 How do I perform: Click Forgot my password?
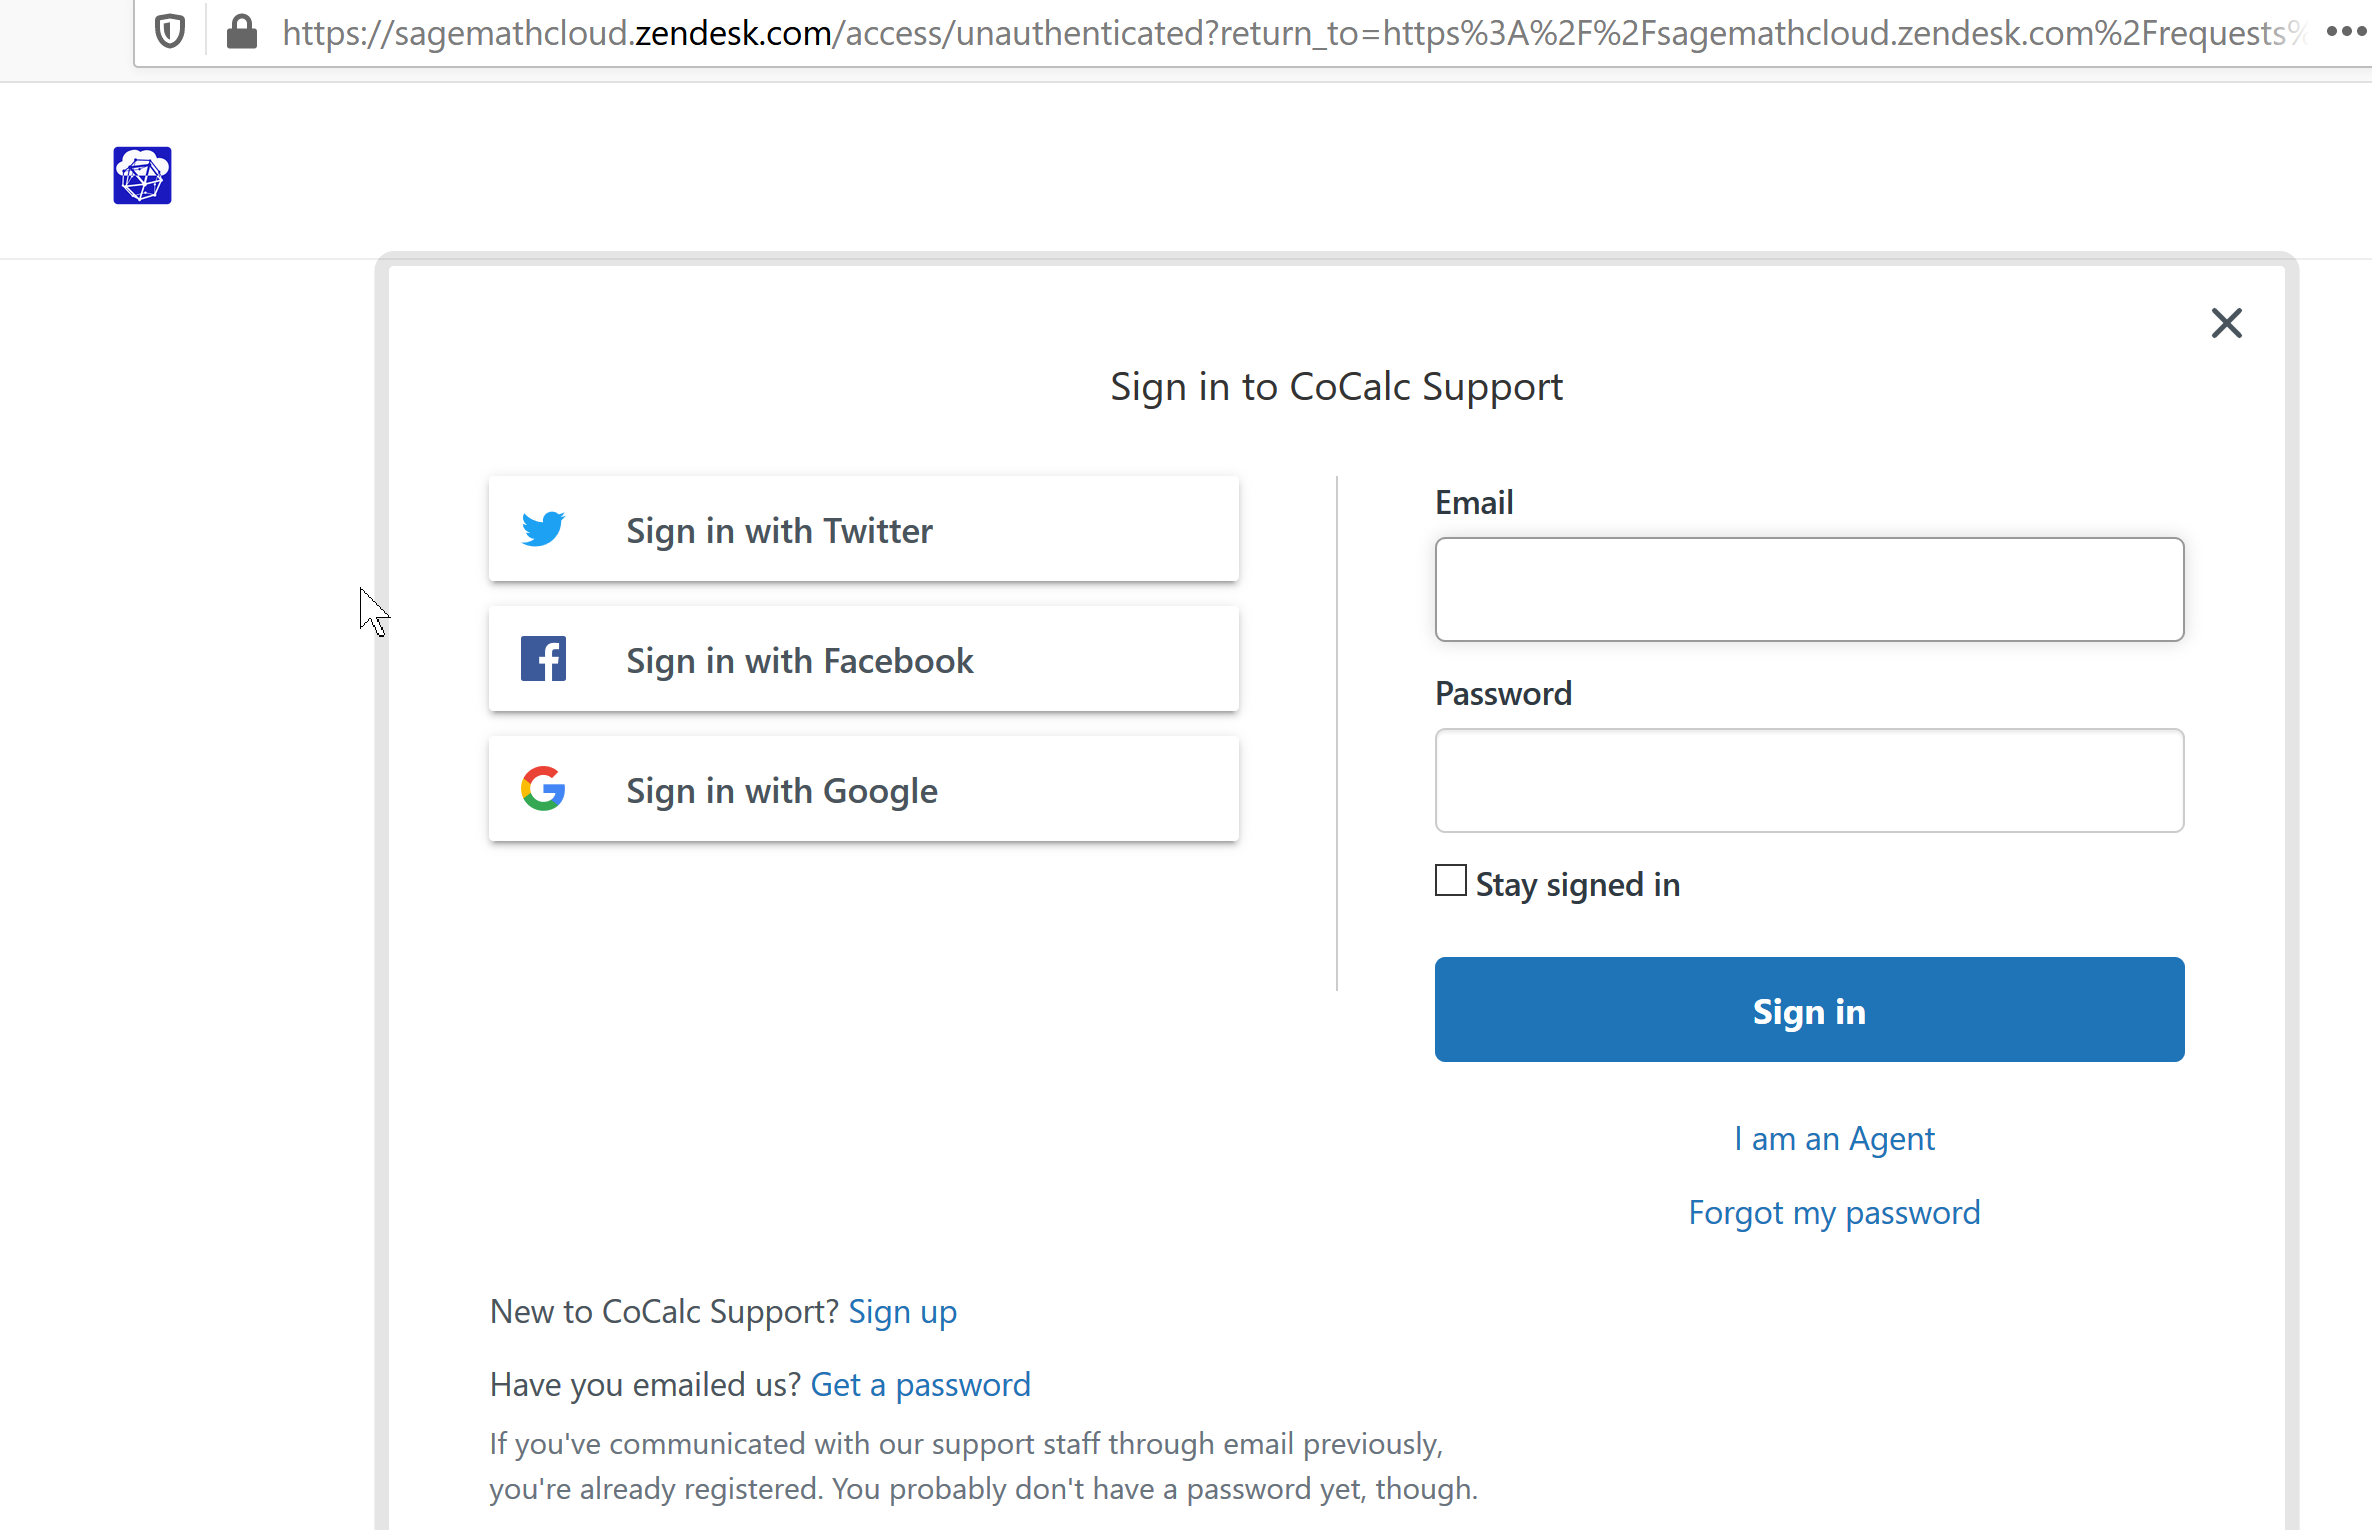pyautogui.click(x=1833, y=1212)
